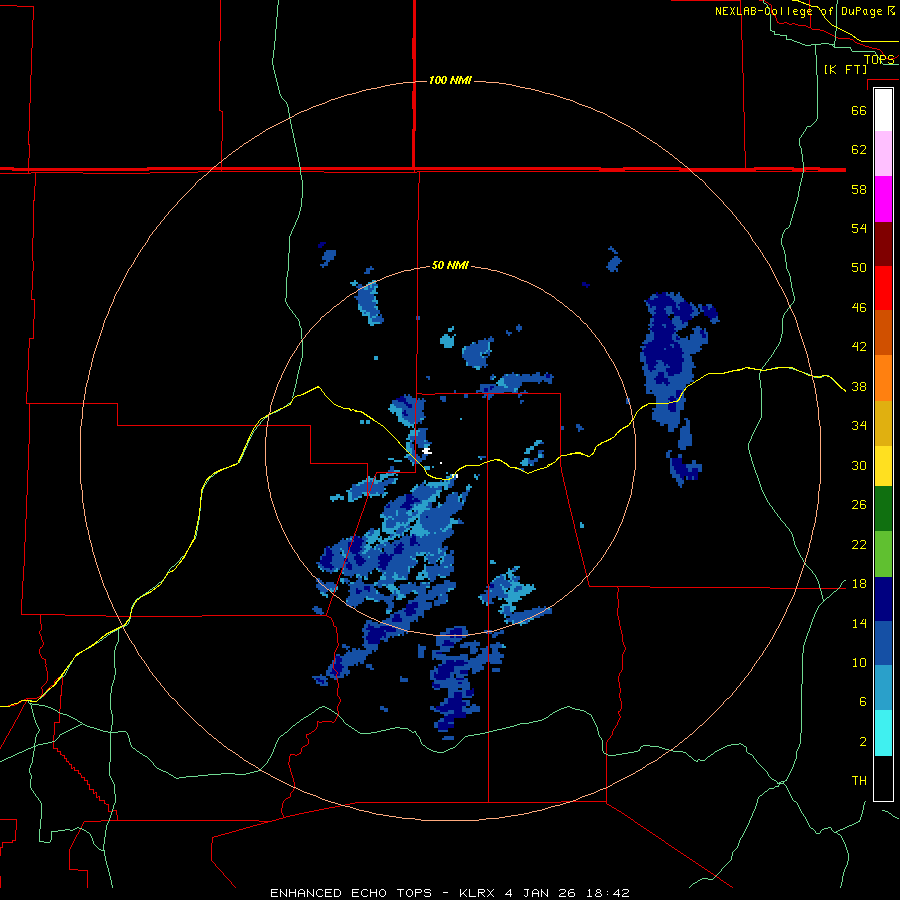Click the TH legend label
Screen dimensions: 900x900
[x=859, y=781]
